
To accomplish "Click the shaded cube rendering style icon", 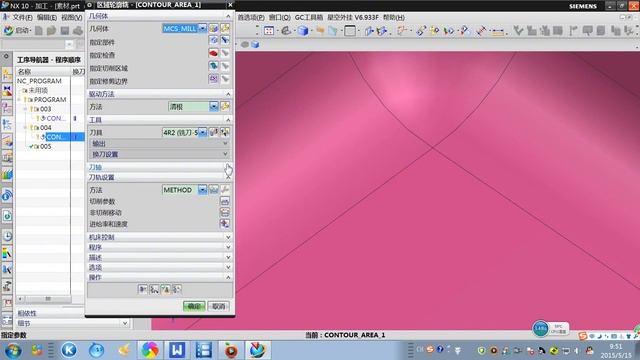I will (x=303, y=31).
